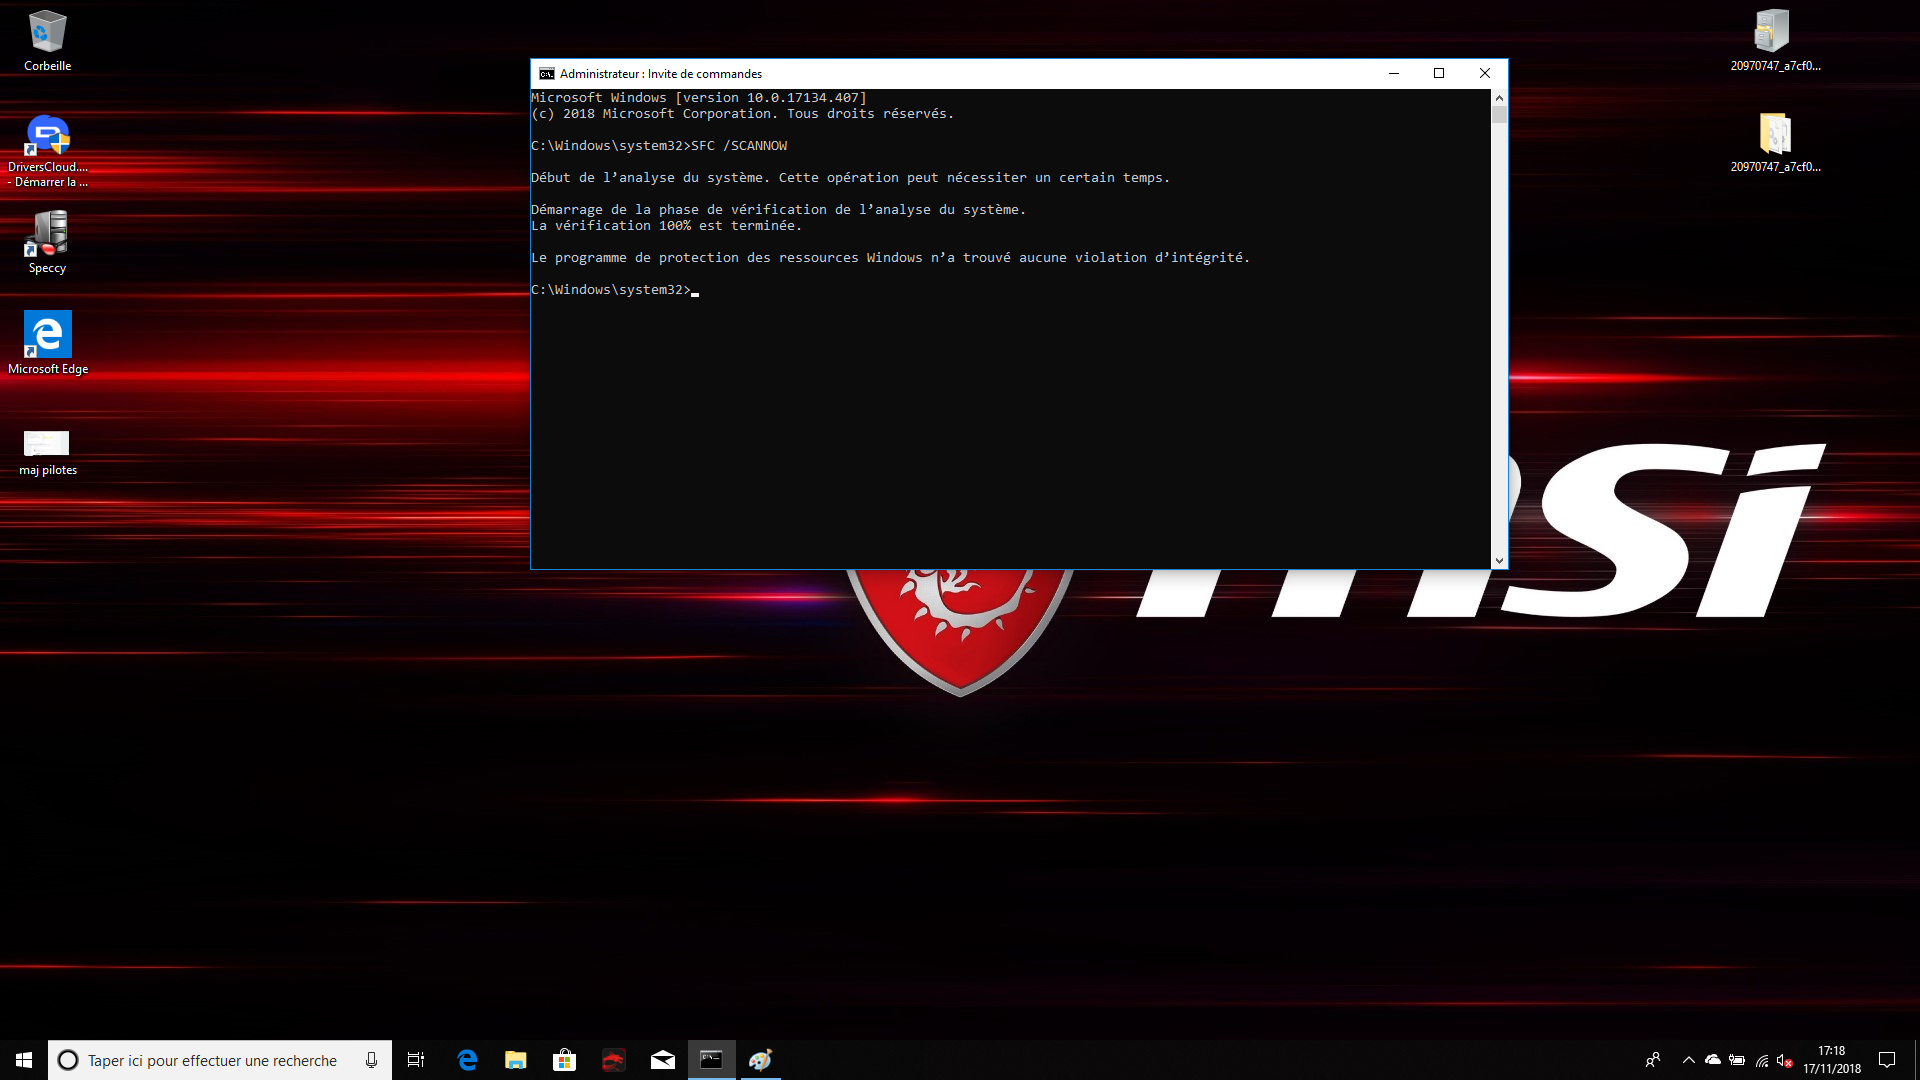Open the Action Center notifications button
This screenshot has width=1920, height=1080.
1886,1060
